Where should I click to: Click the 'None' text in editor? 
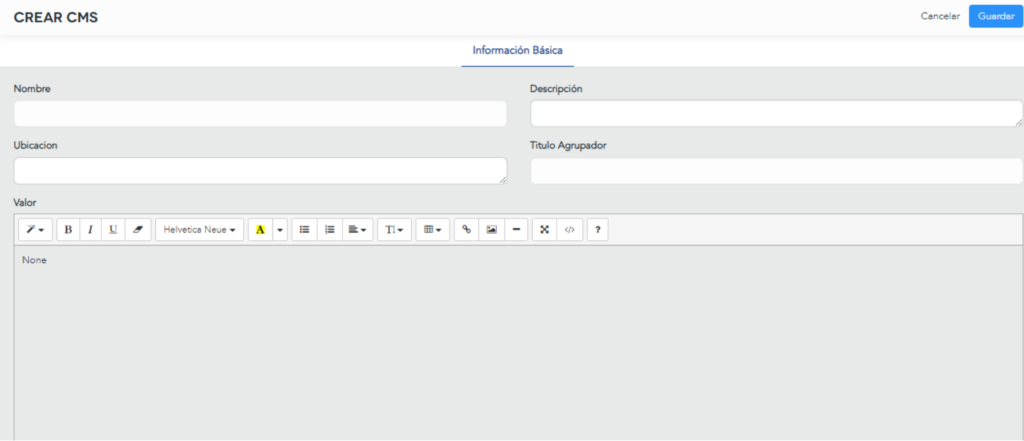pyautogui.click(x=35, y=260)
